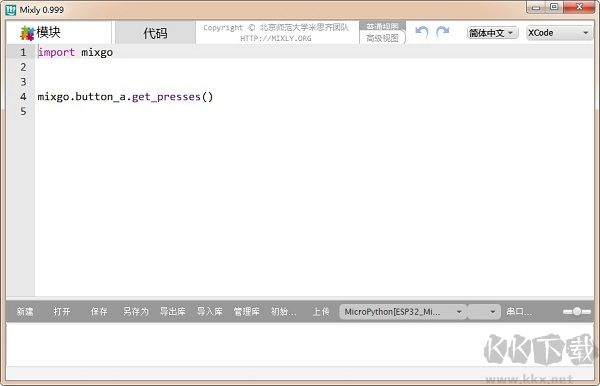Minimize the Mixly window
The image size is (600, 386).
click(536, 7)
